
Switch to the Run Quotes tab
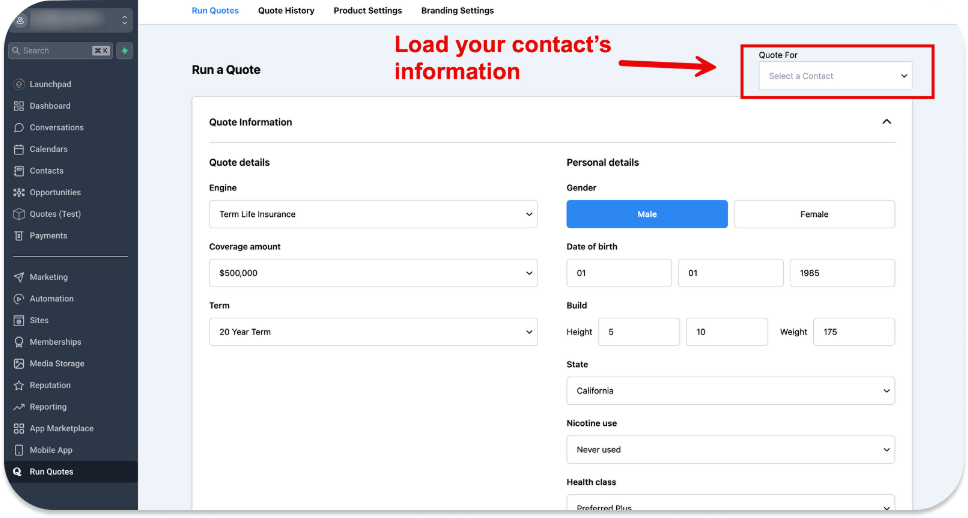215,10
